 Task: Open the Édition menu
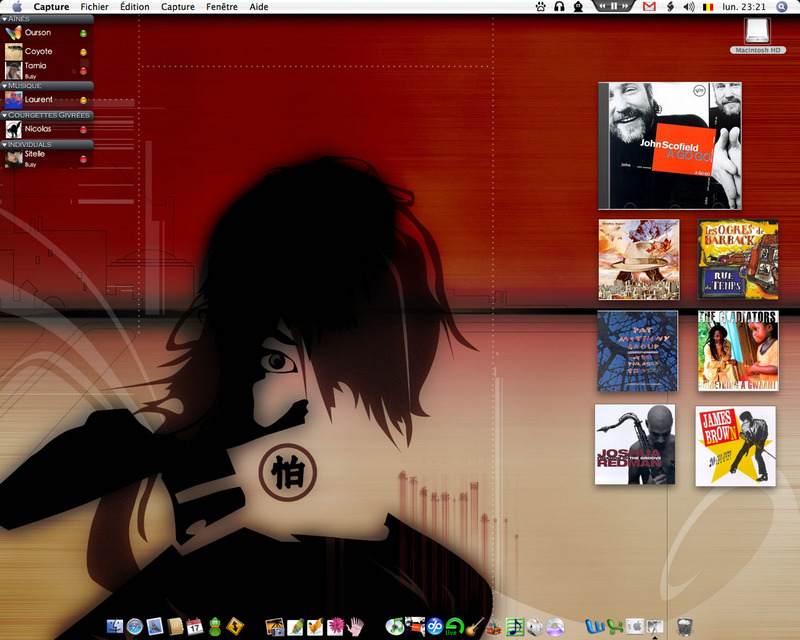pos(135,7)
